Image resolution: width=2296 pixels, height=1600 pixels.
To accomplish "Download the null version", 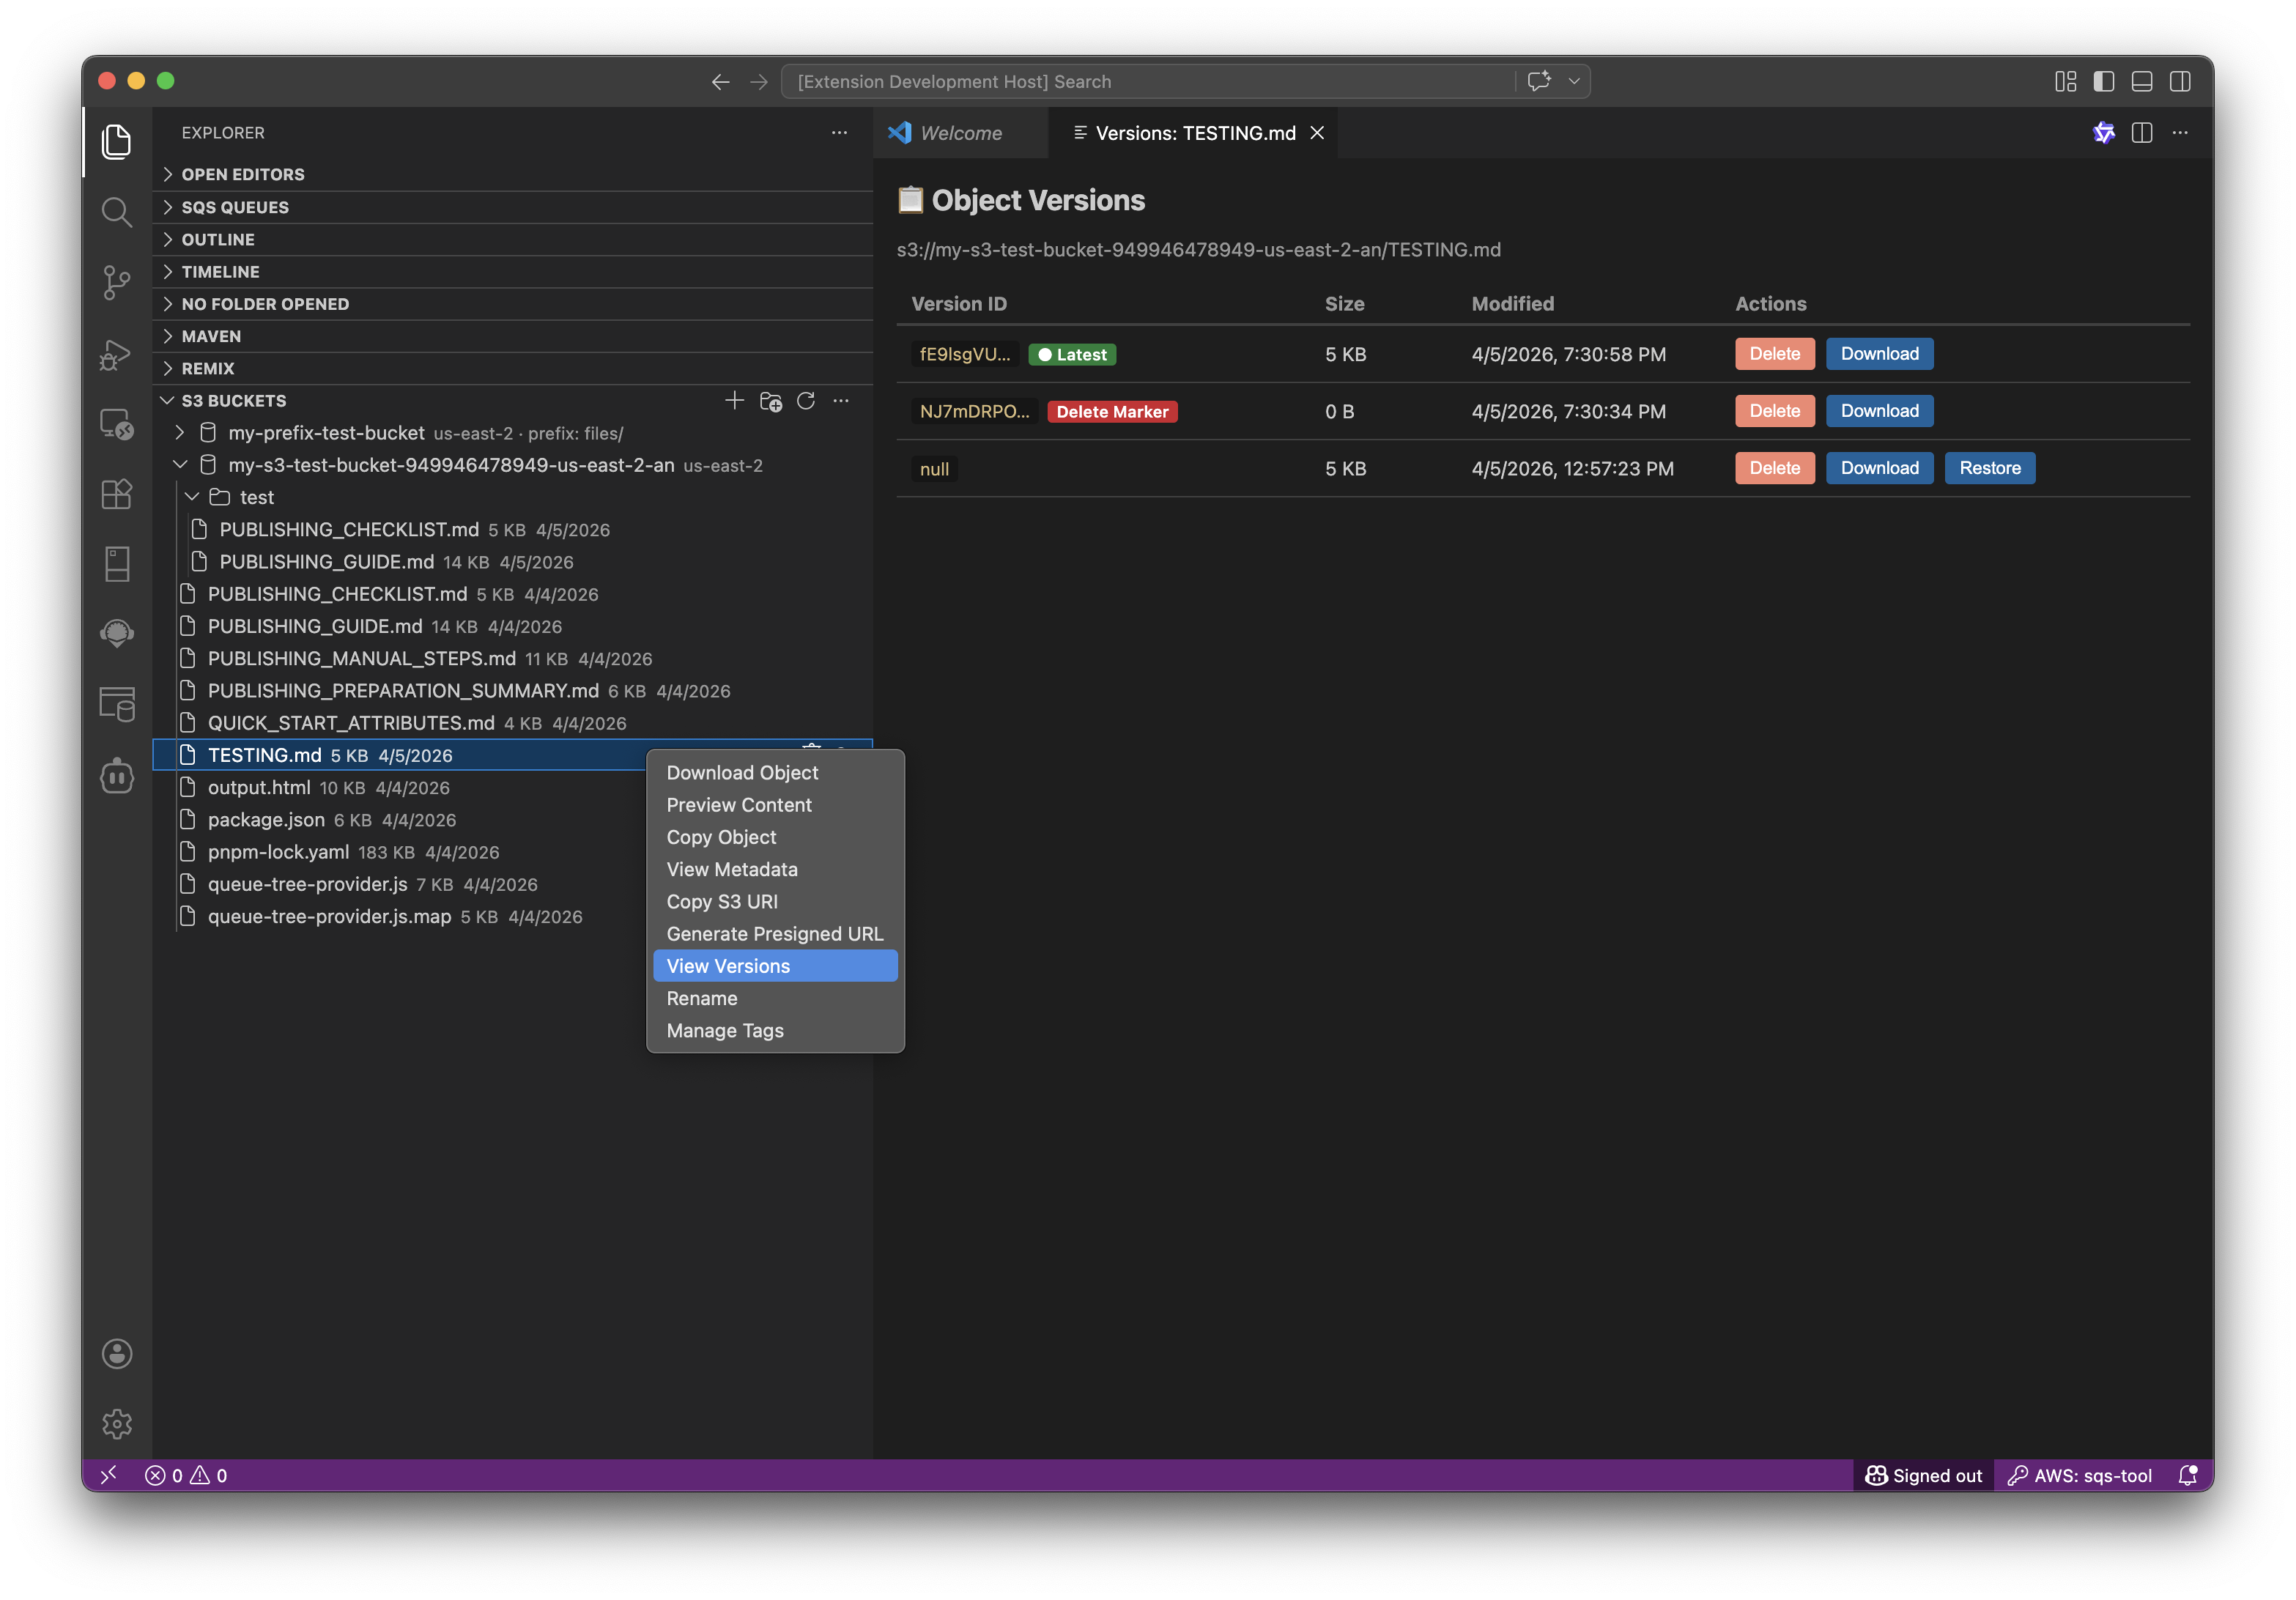I will [1879, 468].
